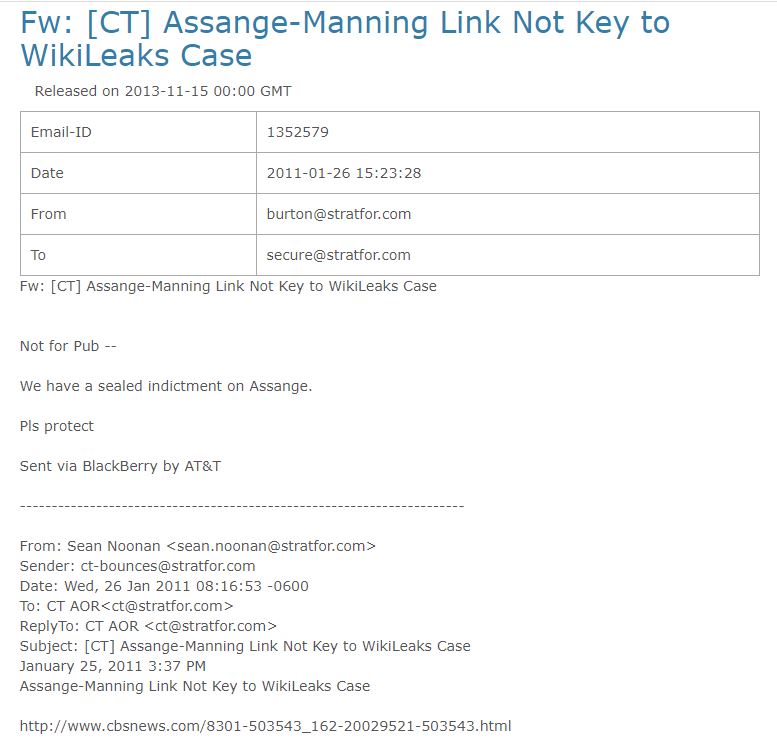Click the date value 2011-01-26 15:23:28

pos(344,173)
